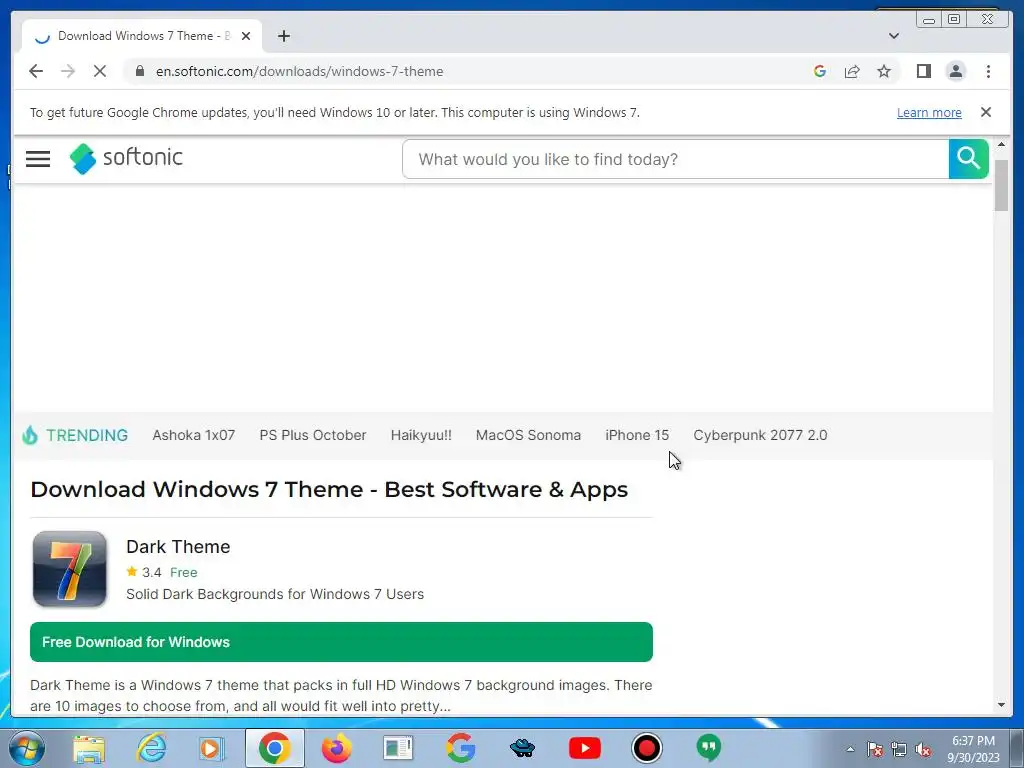The image size is (1024, 768).
Task: Dismiss the Chrome update notification bar
Action: point(986,112)
